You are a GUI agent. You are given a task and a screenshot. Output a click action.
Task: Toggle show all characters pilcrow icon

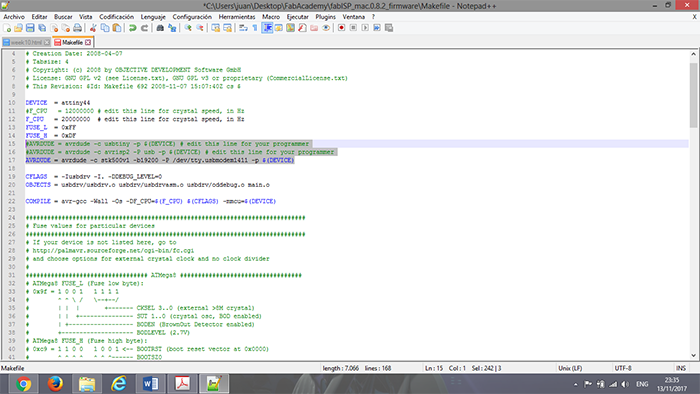pyautogui.click(x=255, y=28)
